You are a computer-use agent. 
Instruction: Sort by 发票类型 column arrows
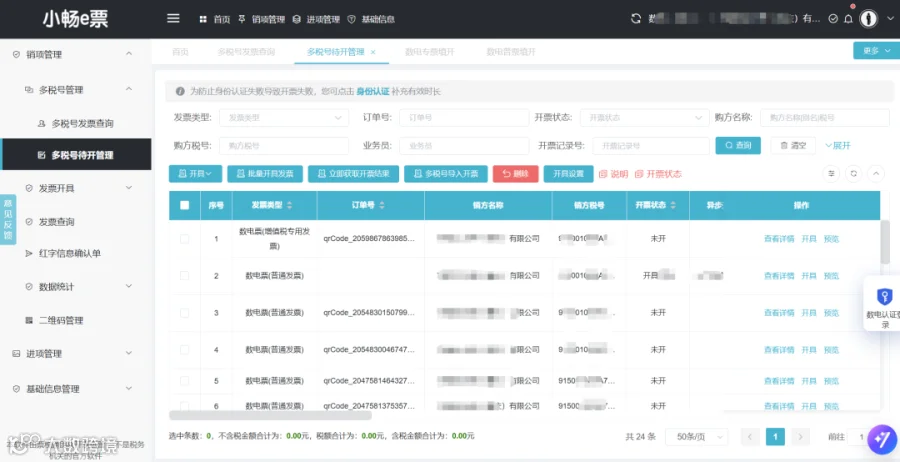pos(289,205)
